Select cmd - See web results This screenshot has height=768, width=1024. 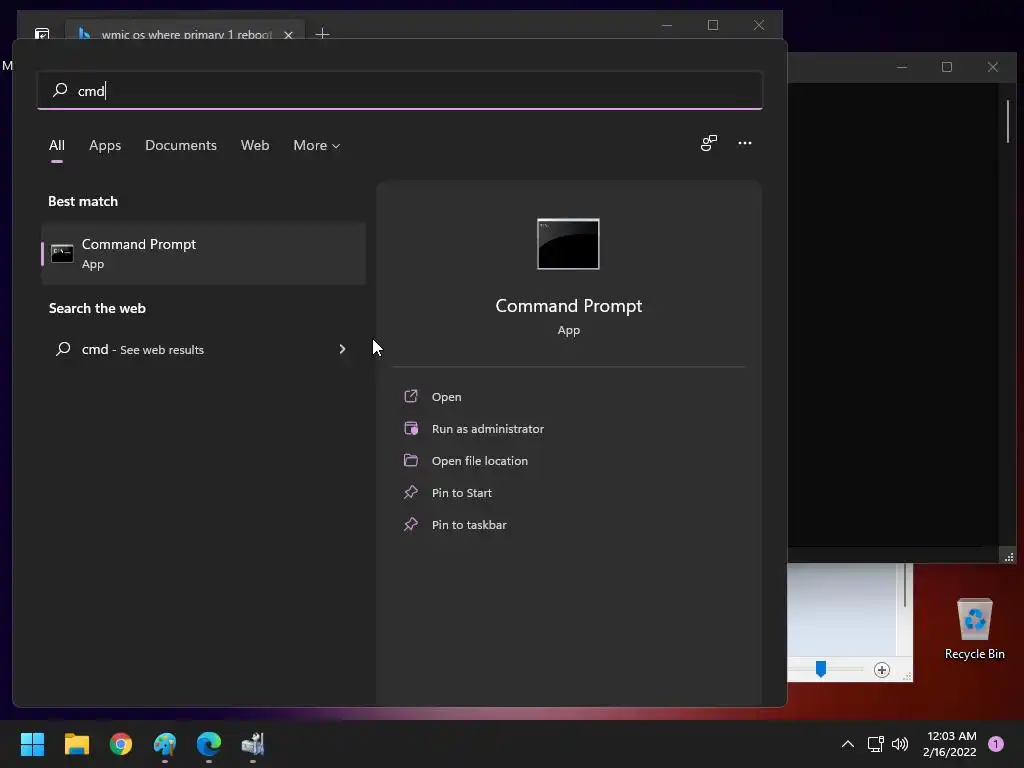tap(203, 349)
